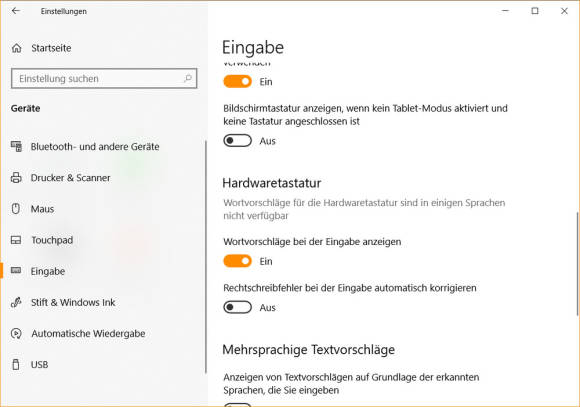This screenshot has width=580, height=407.
Task: Select the Bluetooth devices icon
Action: 16,147
